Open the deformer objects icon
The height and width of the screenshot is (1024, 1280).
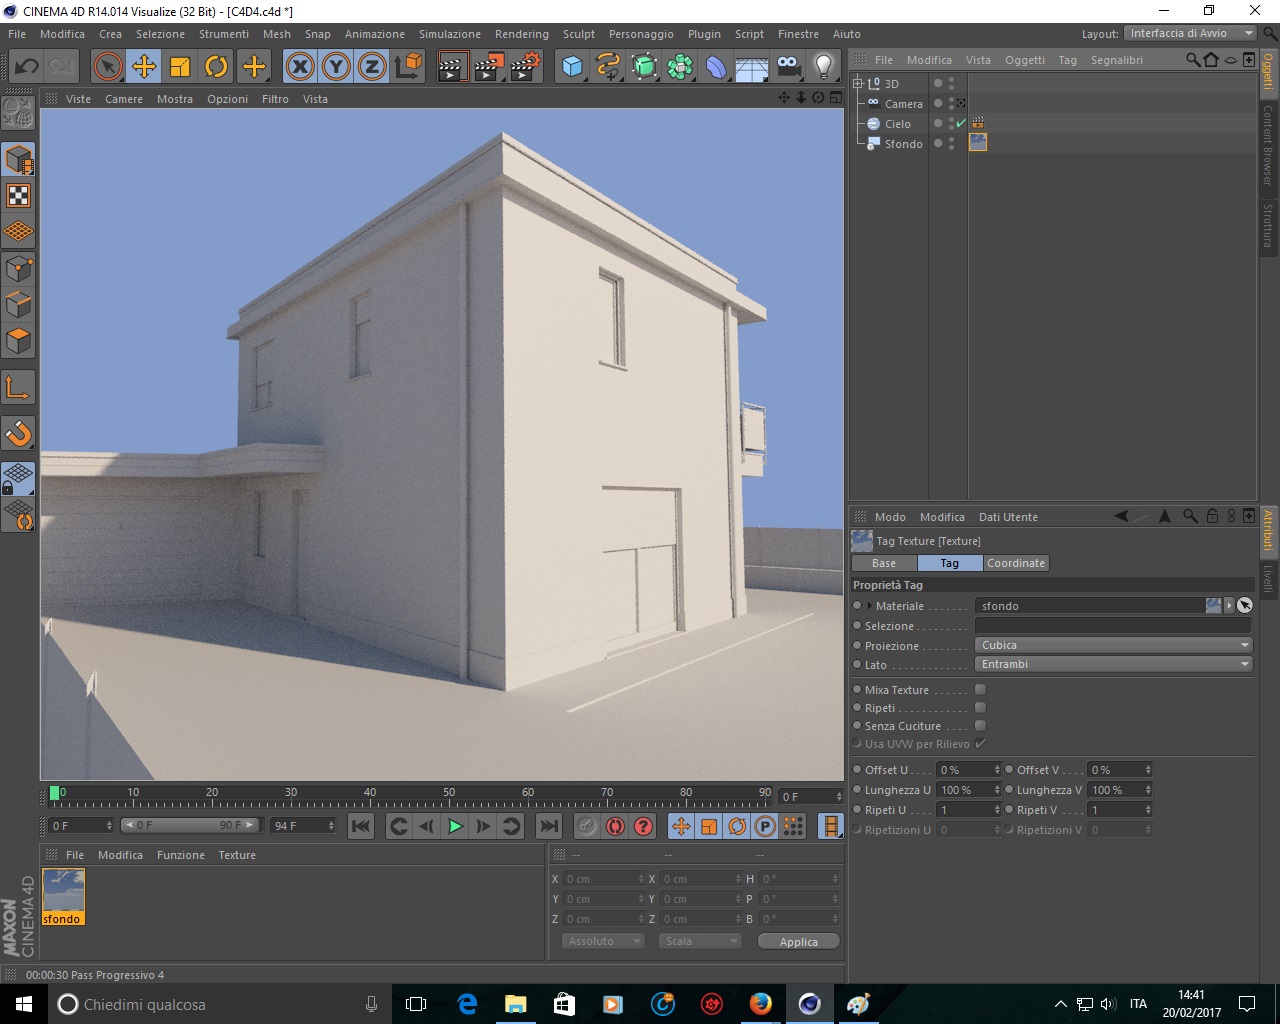tap(716, 67)
